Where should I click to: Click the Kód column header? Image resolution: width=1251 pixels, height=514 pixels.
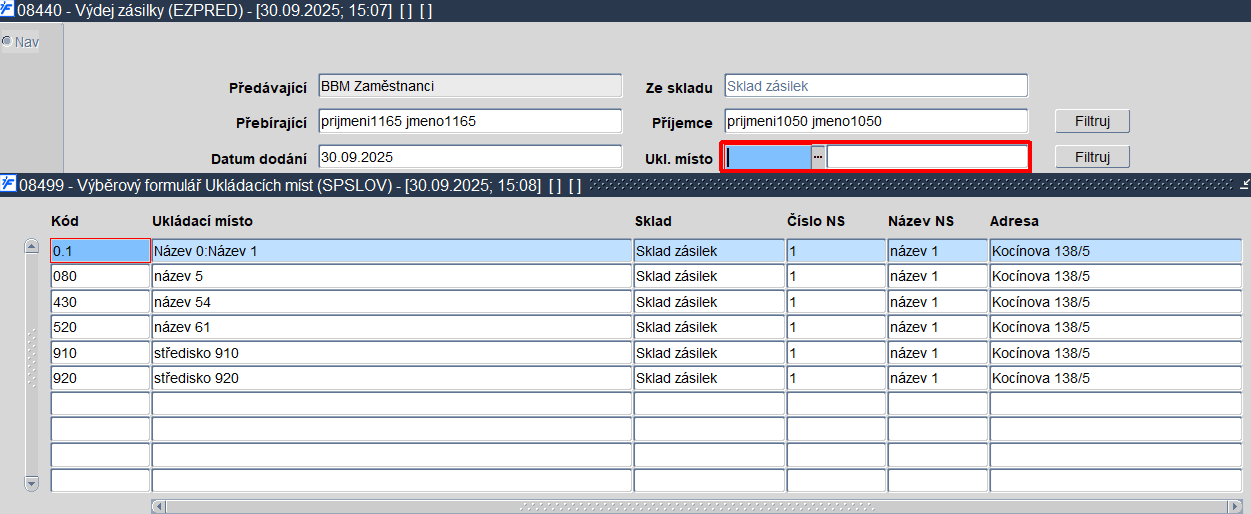click(x=65, y=221)
